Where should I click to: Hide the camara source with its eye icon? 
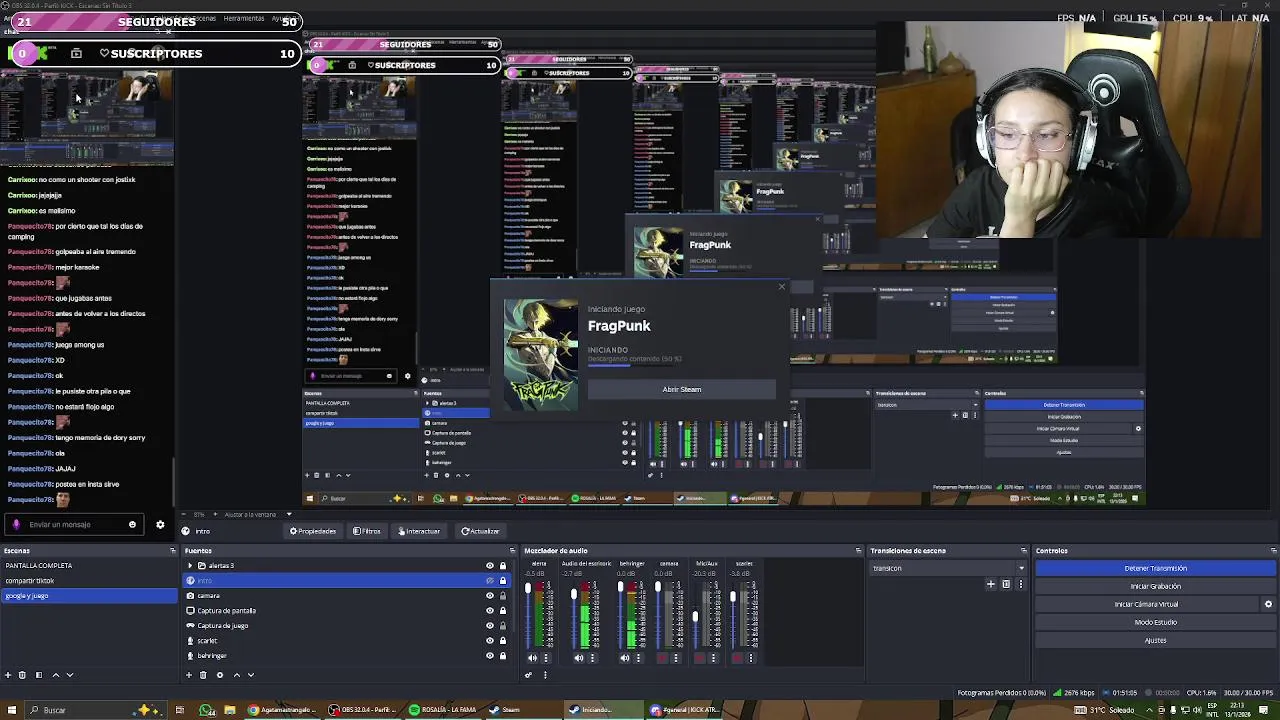[x=490, y=596]
